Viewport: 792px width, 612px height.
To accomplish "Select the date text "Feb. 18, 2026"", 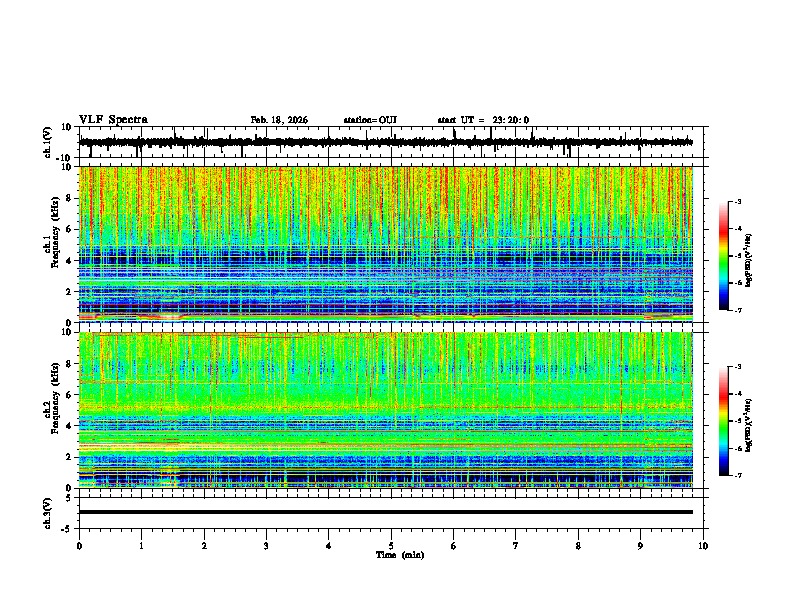I will point(279,120).
